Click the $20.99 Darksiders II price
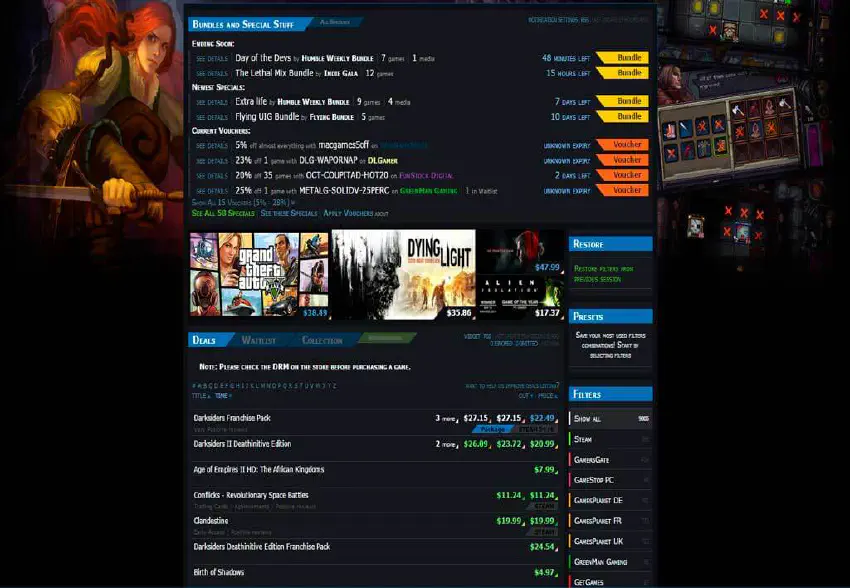This screenshot has width=850, height=588. (x=543, y=444)
